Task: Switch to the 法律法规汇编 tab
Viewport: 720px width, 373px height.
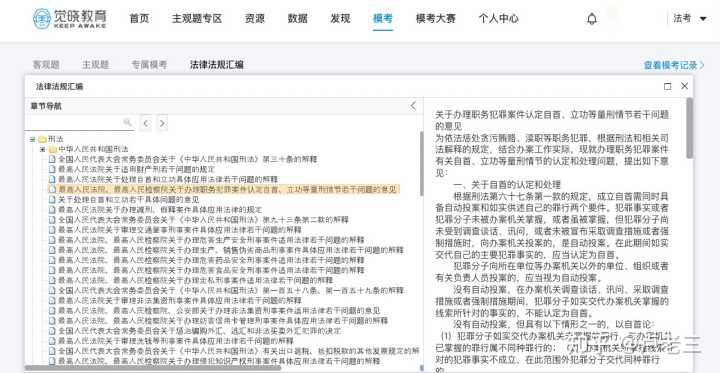Action: pos(217,65)
